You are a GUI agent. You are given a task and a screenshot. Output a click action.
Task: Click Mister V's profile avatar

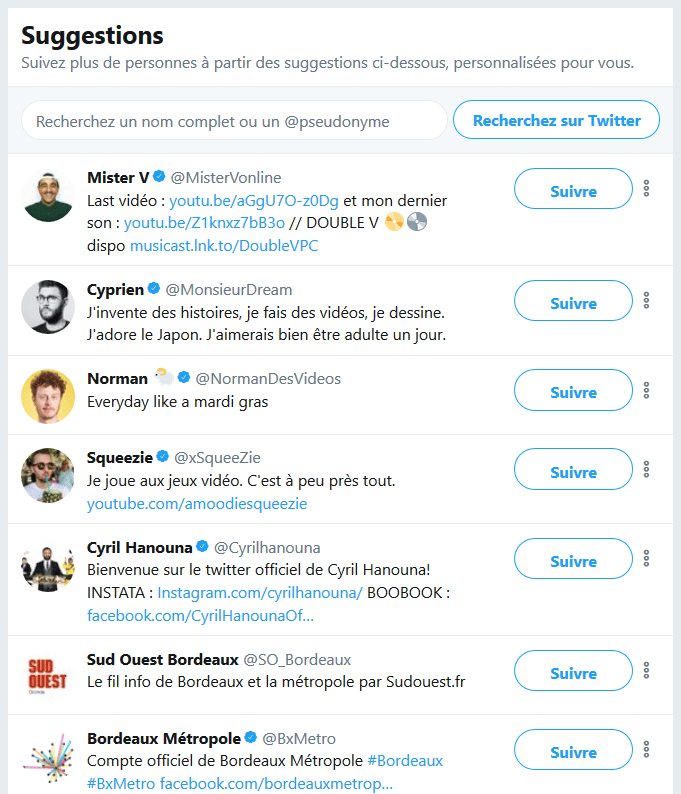tap(48, 196)
